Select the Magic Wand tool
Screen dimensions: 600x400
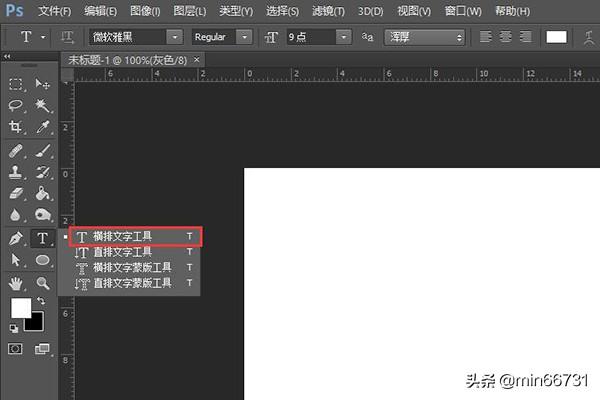tap(42, 105)
